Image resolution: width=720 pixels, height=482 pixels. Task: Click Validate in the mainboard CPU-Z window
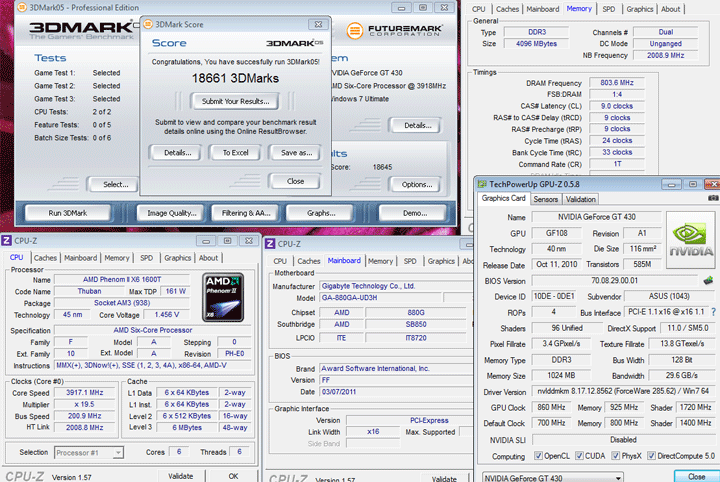click(444, 478)
